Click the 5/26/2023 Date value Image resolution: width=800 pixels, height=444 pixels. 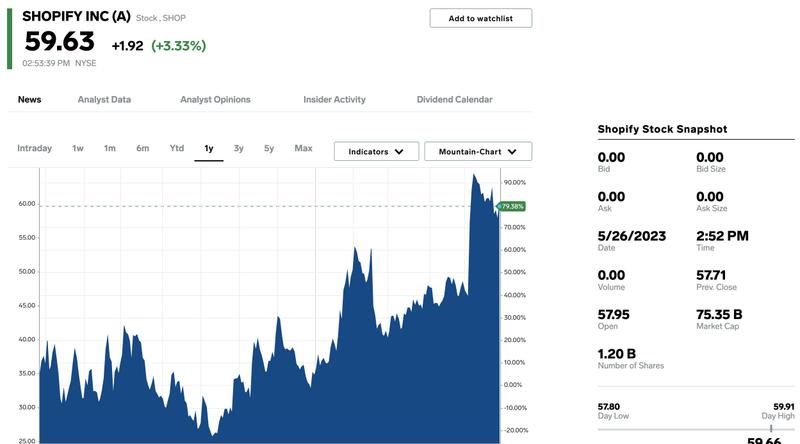(632, 236)
